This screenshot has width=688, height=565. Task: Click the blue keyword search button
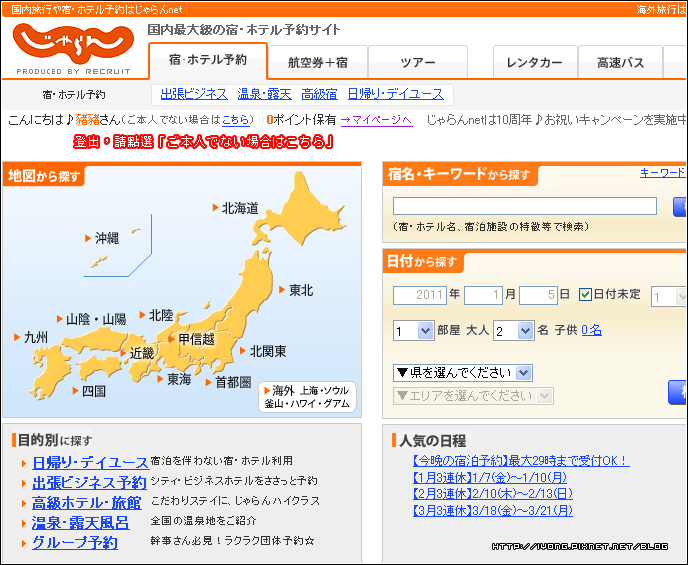click(x=680, y=207)
